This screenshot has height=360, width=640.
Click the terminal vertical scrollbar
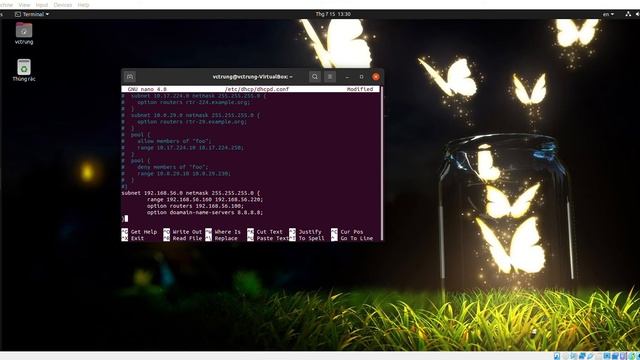(382, 163)
